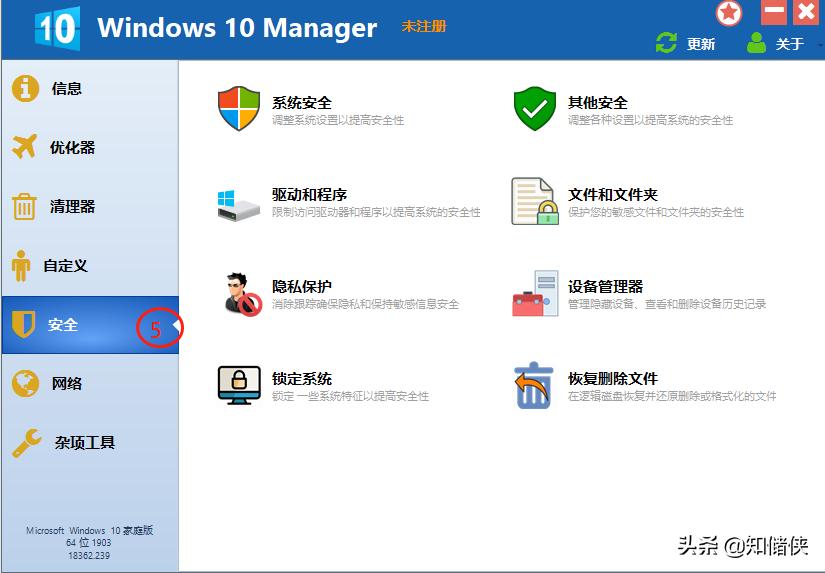
Task: Open the 信息 sidebar tab
Action: pyautogui.click(x=66, y=88)
